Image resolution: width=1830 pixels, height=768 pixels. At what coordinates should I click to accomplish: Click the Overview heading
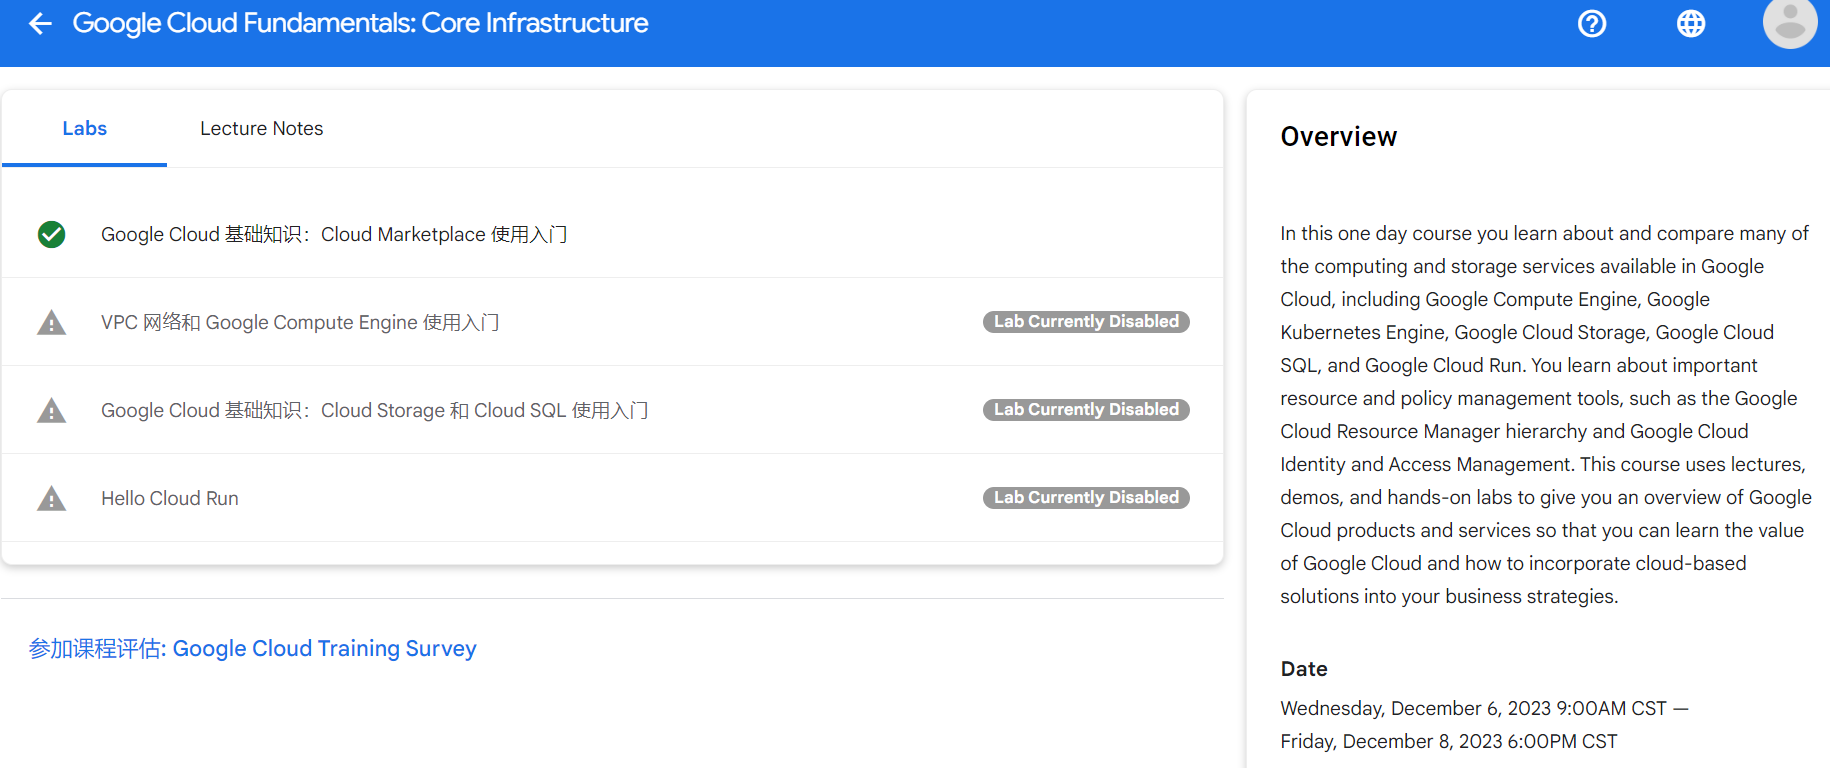[x=1338, y=137]
